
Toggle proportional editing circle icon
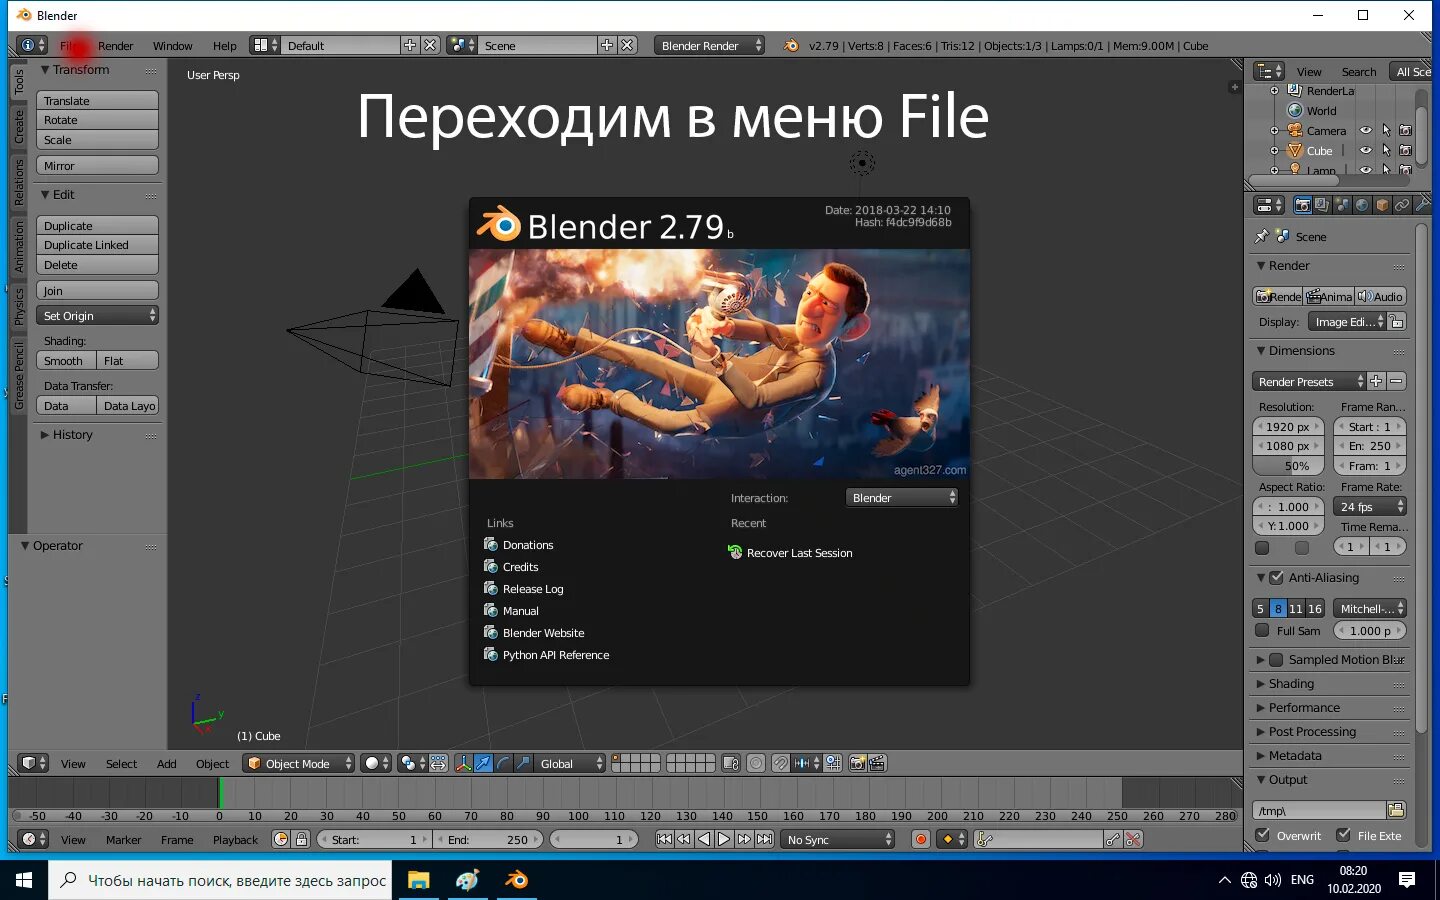pos(756,763)
